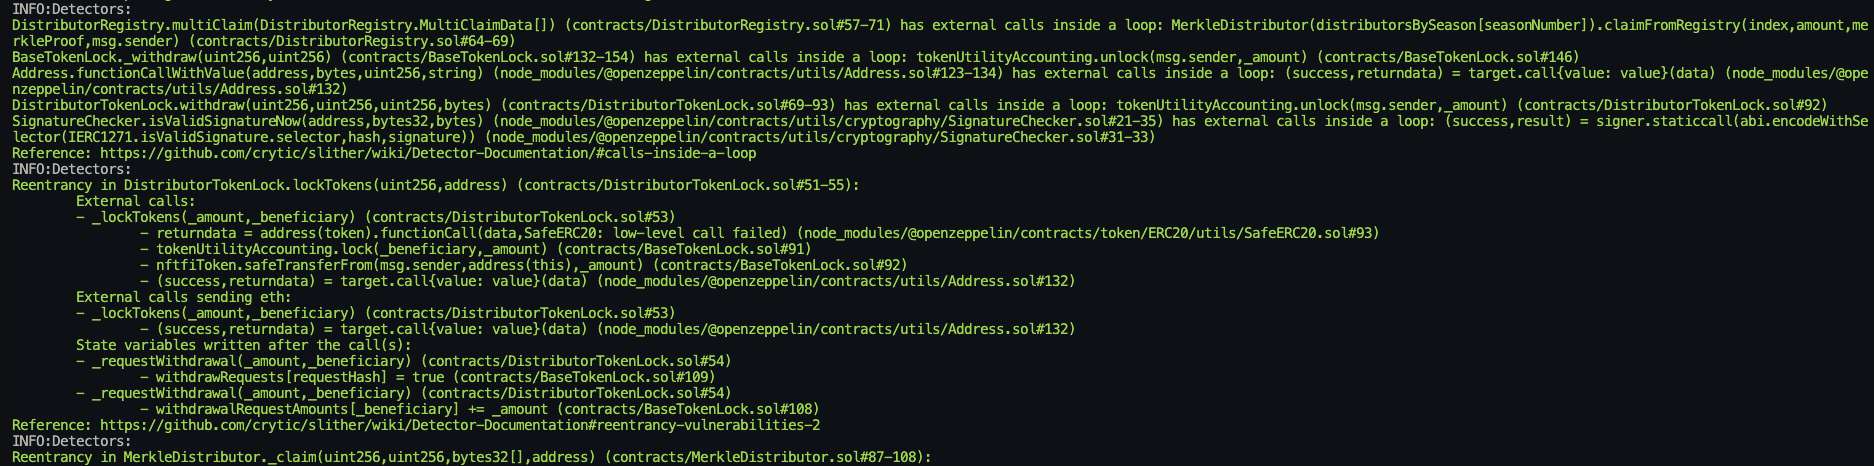
Task: Click the nftfiToken.safeTransferFrom call line
Action: pos(524,265)
